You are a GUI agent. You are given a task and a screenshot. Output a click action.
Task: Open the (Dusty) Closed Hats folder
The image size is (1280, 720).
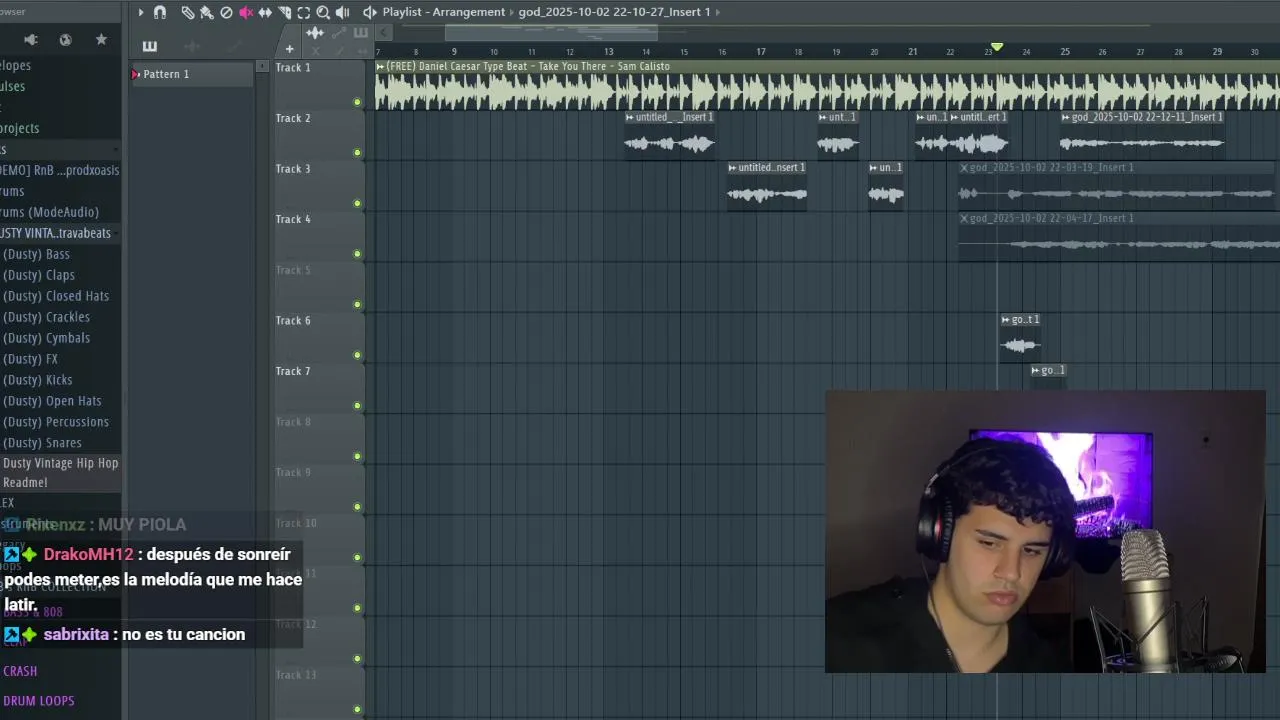56,296
